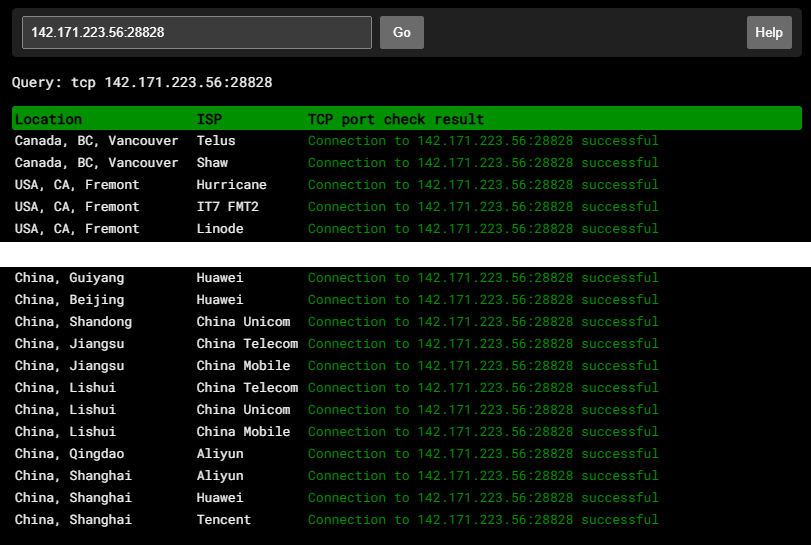Click the IT7 FMT2 ISP entry
The image size is (811, 545).
[x=227, y=207]
